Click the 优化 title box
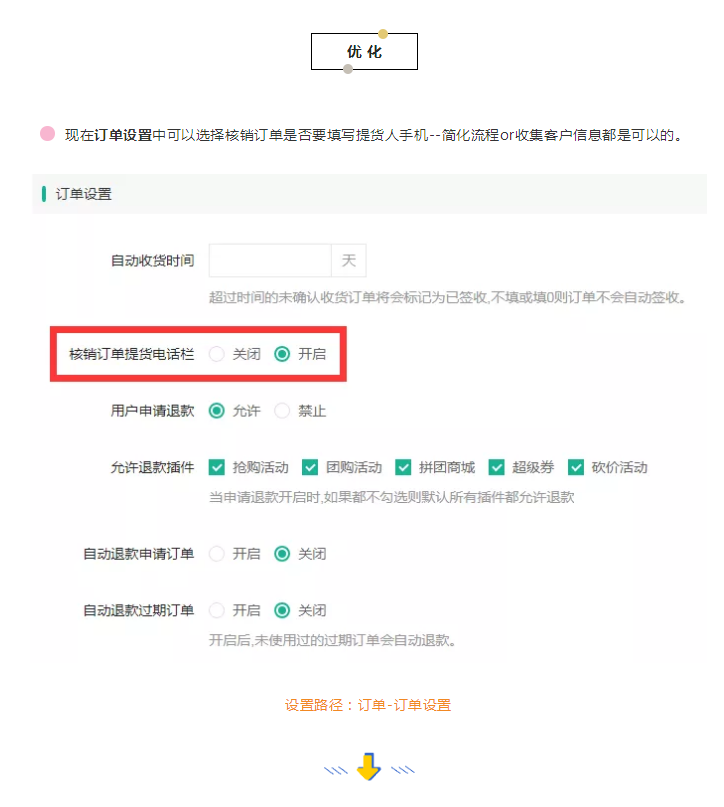 pyautogui.click(x=364, y=51)
